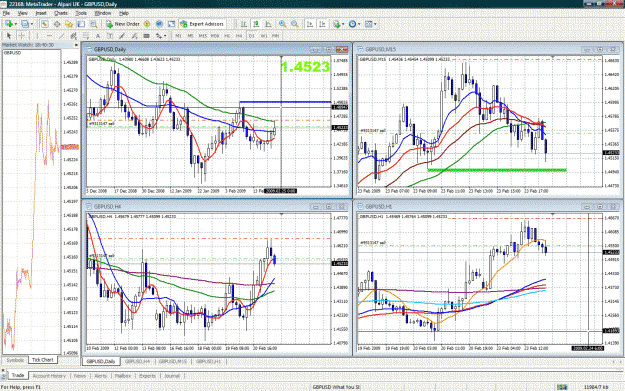The image size is (625, 391).
Task: Open the Tools menu
Action: click(81, 13)
